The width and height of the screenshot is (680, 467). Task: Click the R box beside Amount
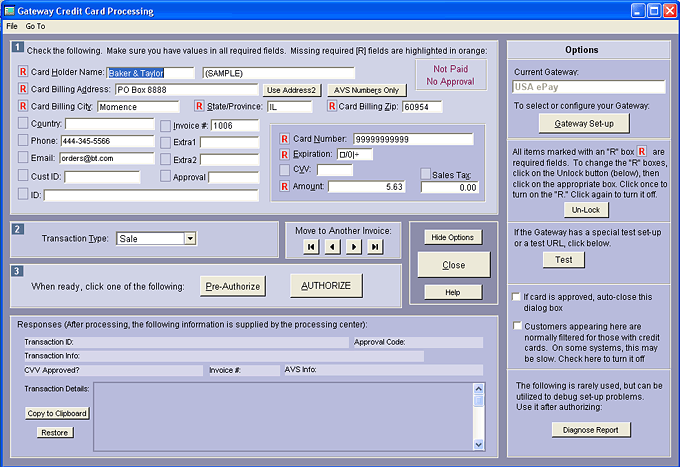click(x=284, y=186)
